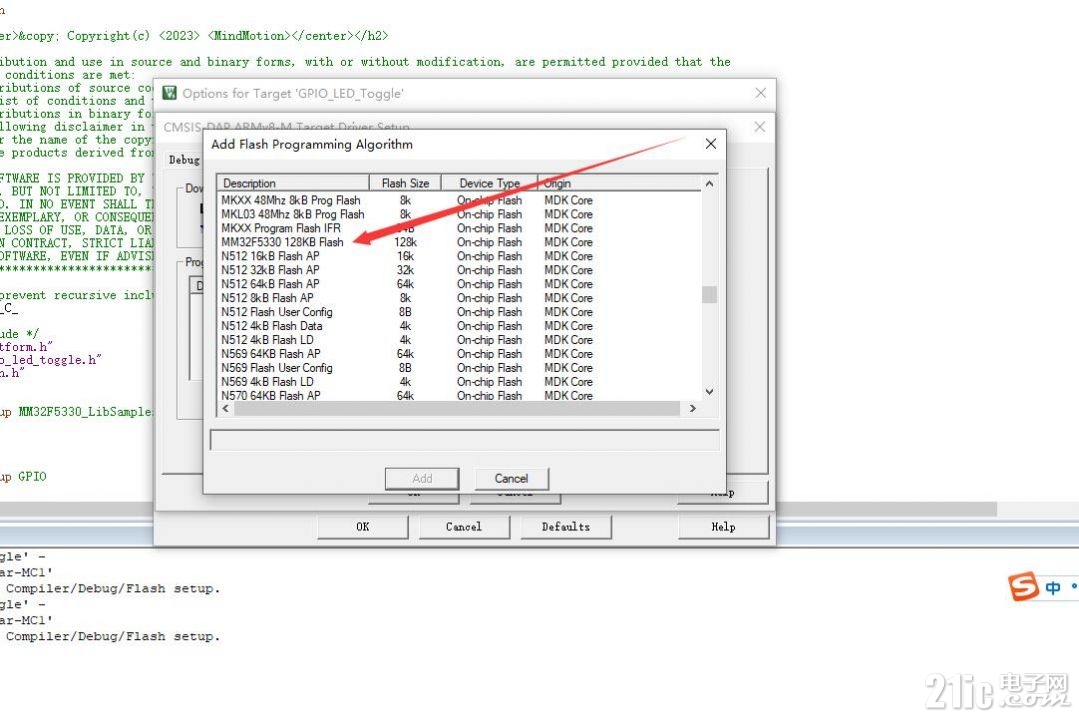The image size is (1079, 716).
Task: Close the Add Flash Programming Algorithm dialog
Action: coord(711,143)
